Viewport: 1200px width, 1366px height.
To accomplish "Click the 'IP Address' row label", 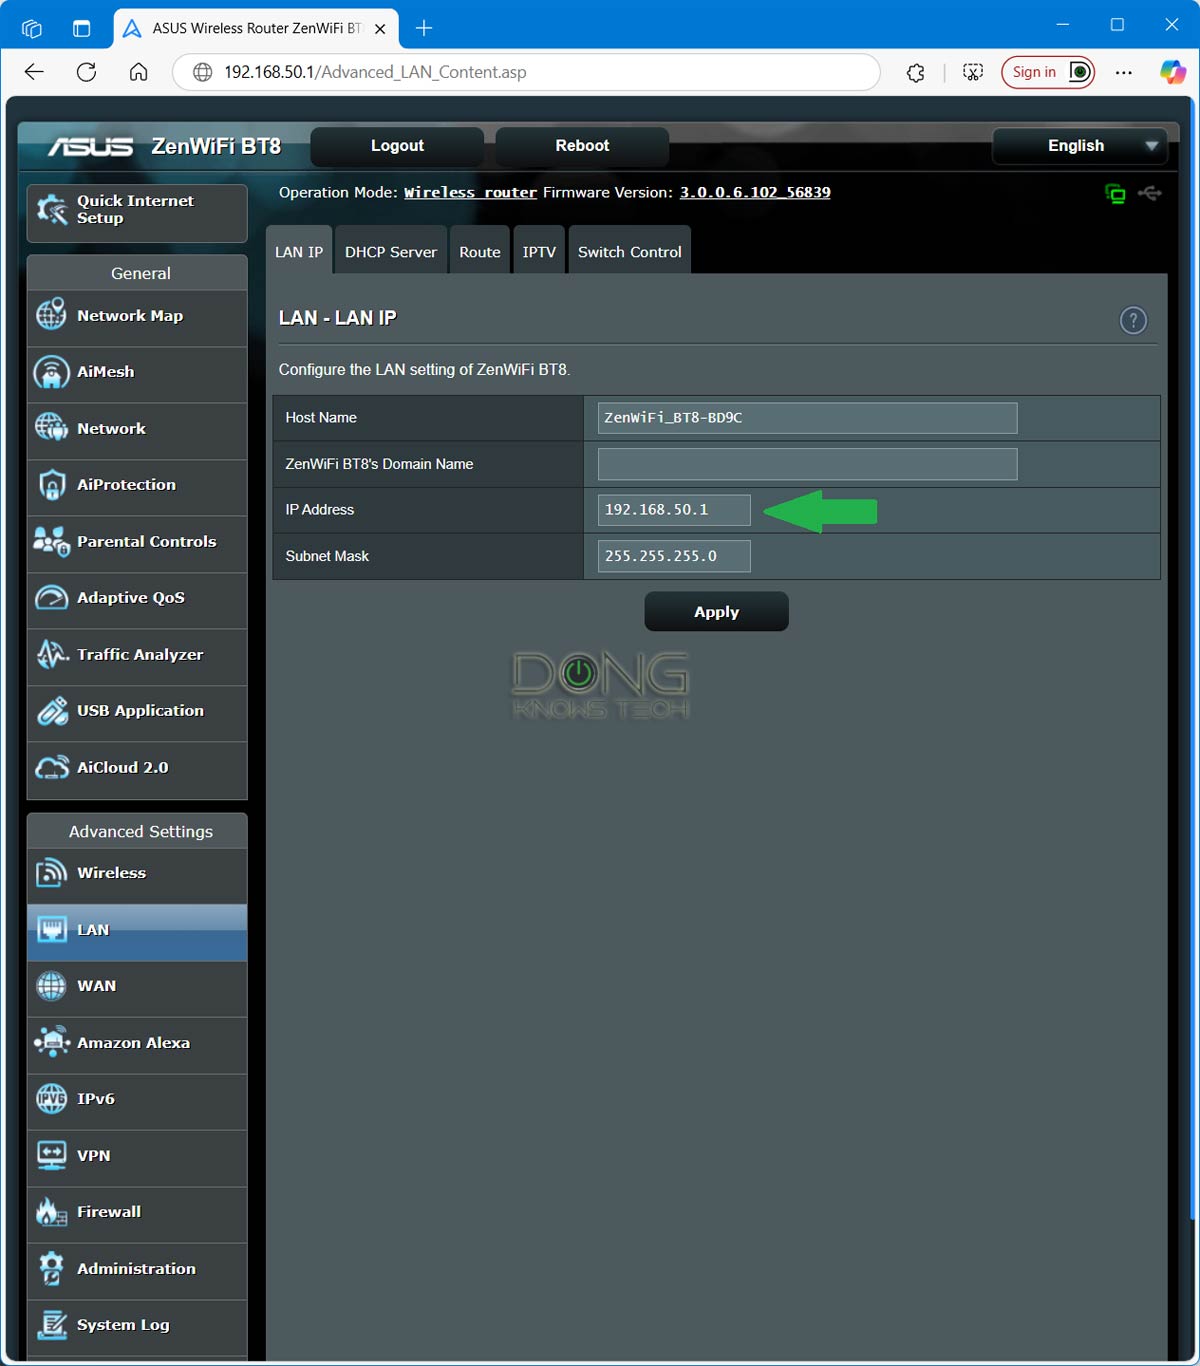I will (x=320, y=510).
